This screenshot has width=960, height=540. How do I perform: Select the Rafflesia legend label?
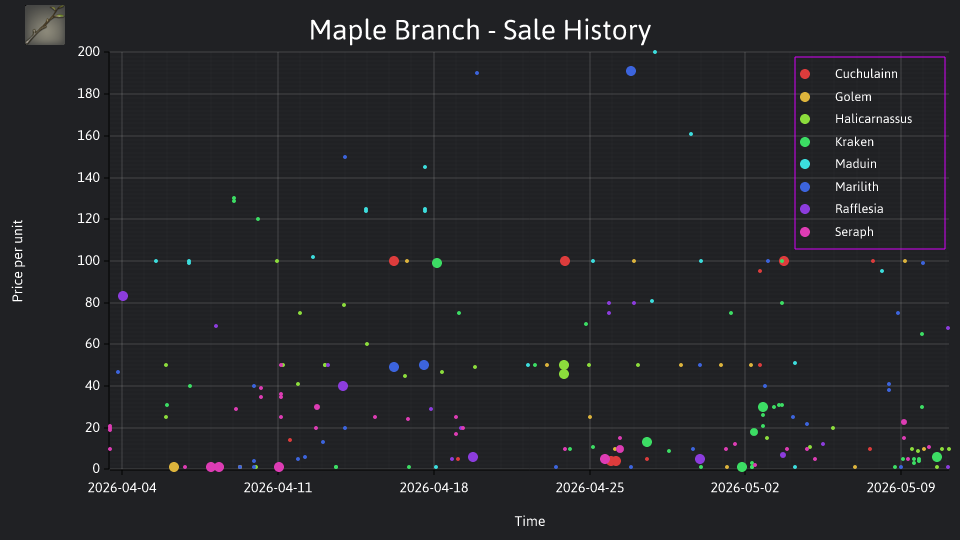[859, 209]
